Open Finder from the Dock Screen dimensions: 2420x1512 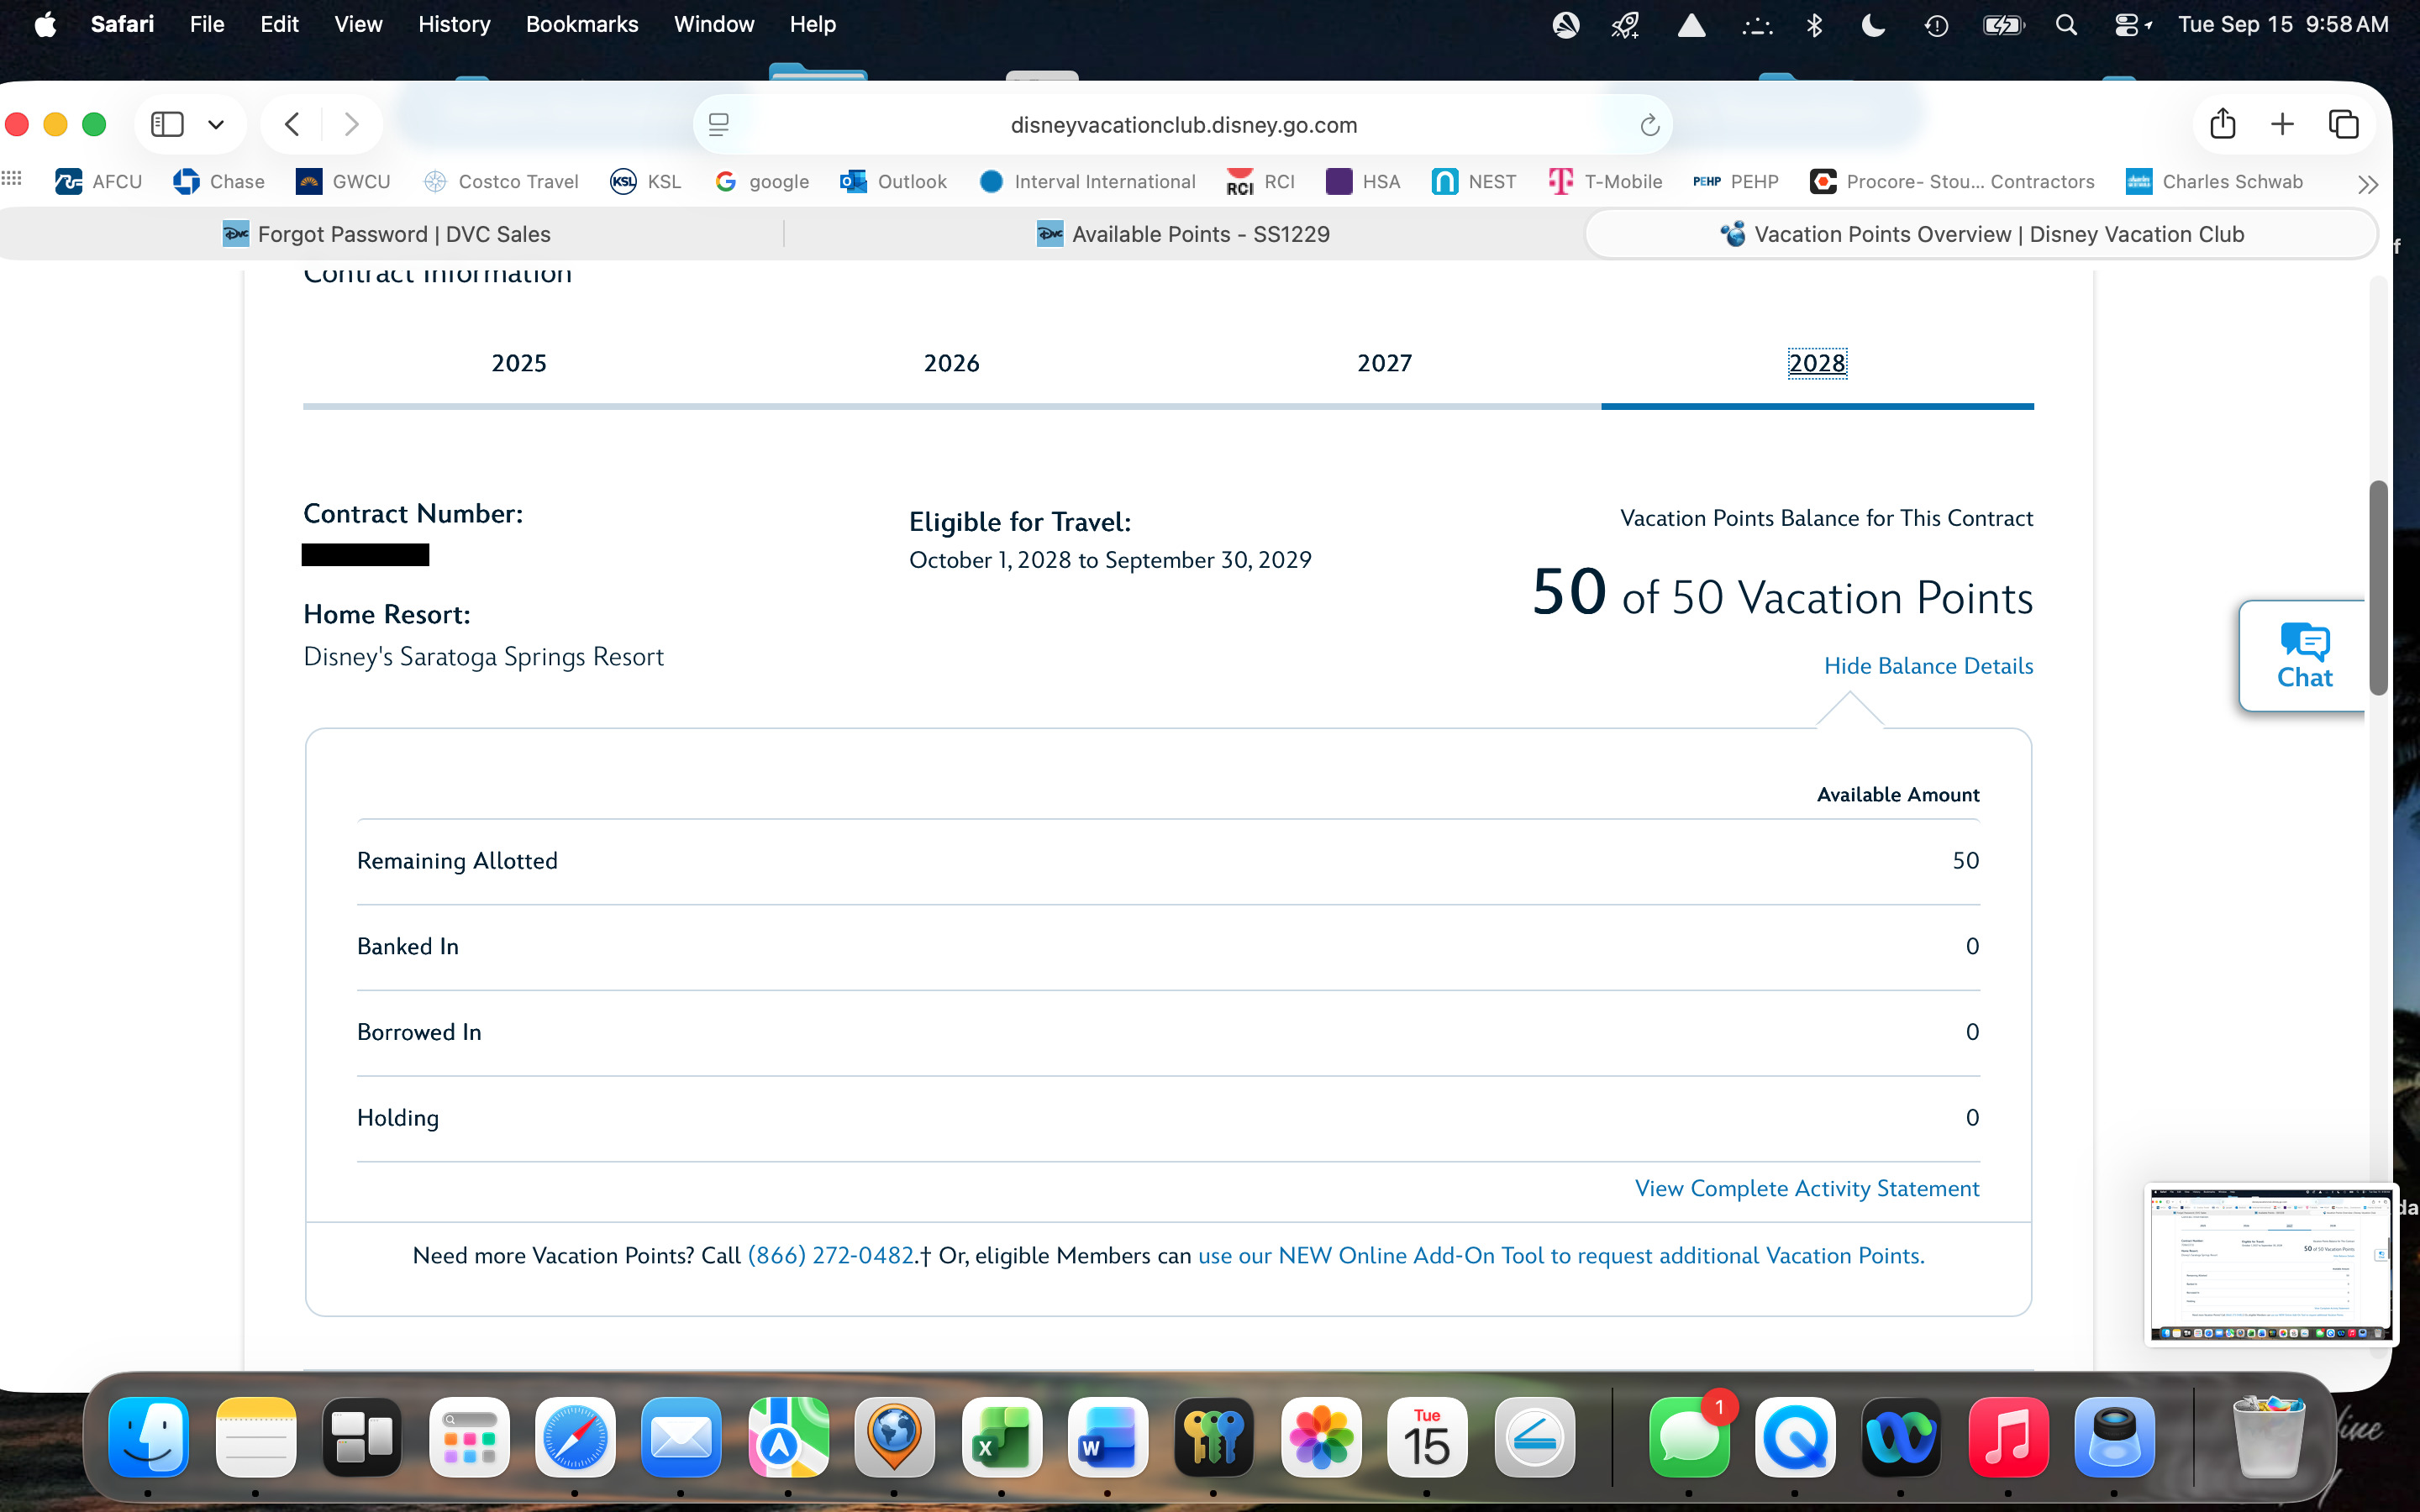pos(148,1438)
